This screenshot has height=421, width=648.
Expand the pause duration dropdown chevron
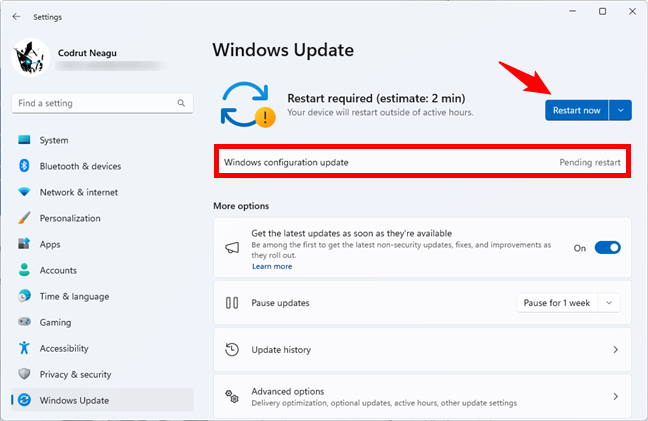[609, 303]
